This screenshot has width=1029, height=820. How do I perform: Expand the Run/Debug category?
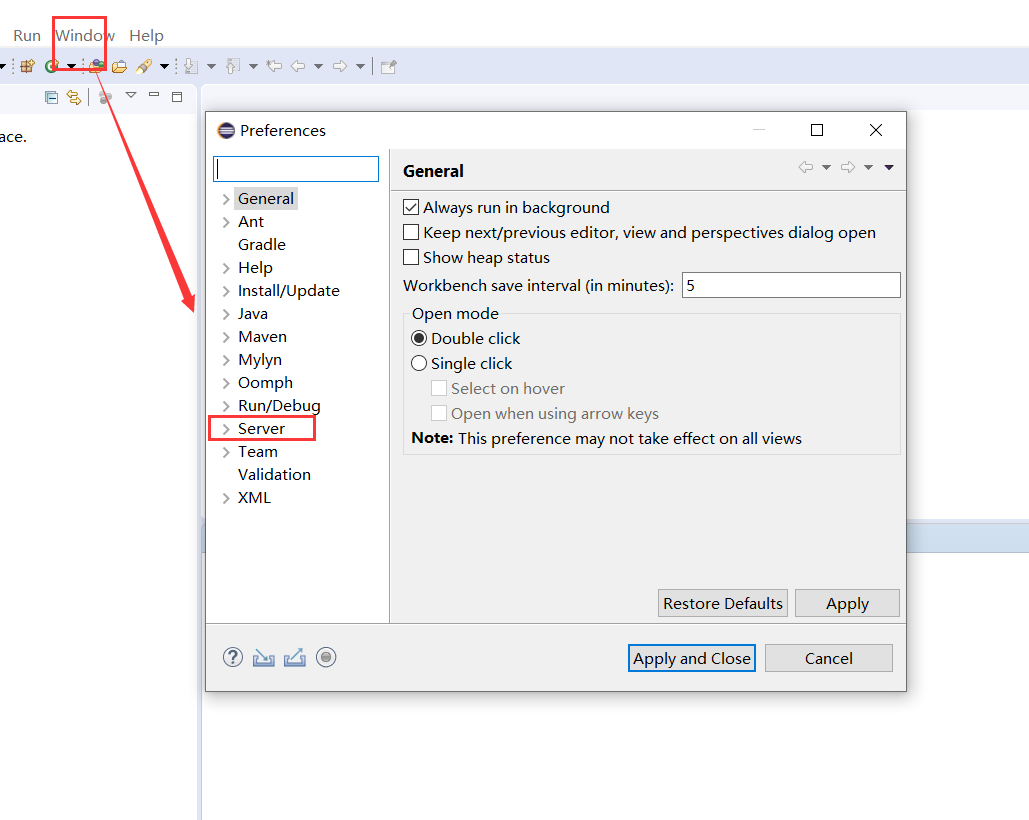pos(225,405)
